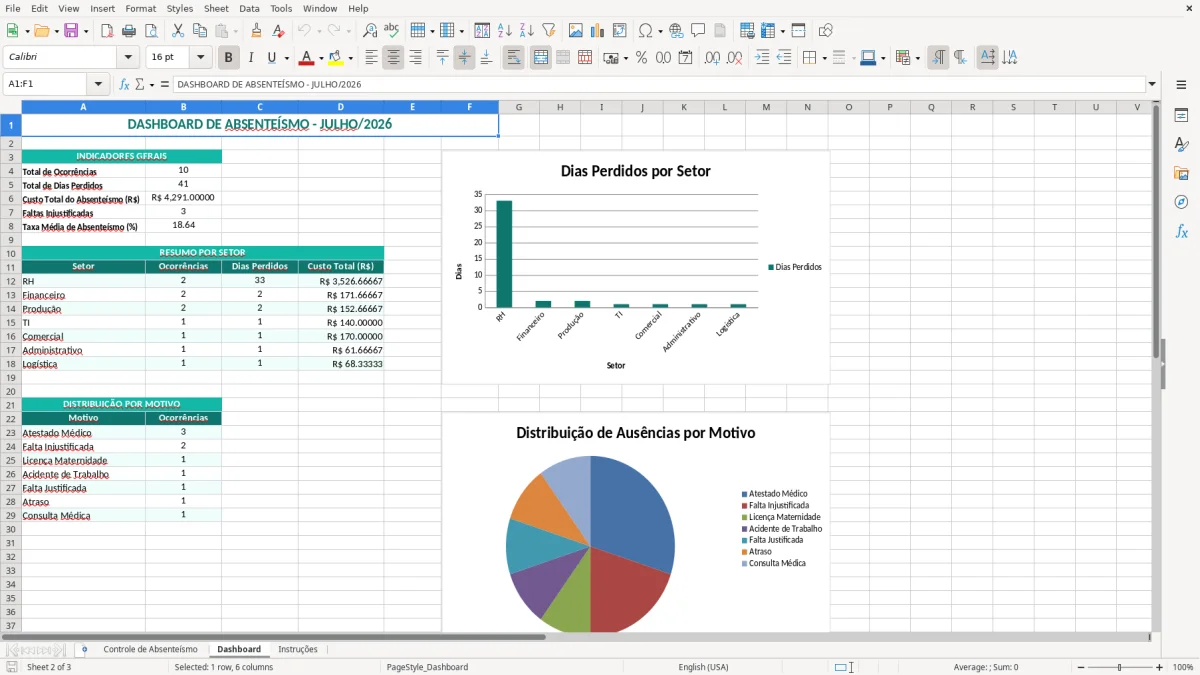Export directly as PDF
Screen dimensions: 1200x675
point(107,31)
